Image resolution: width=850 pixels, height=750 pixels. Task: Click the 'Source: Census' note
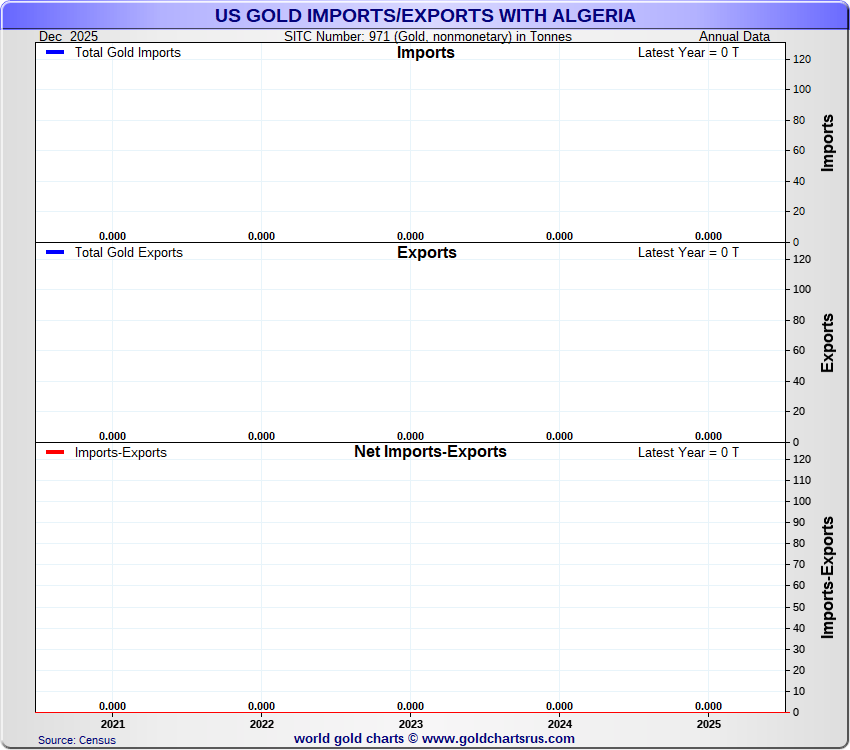(76, 740)
